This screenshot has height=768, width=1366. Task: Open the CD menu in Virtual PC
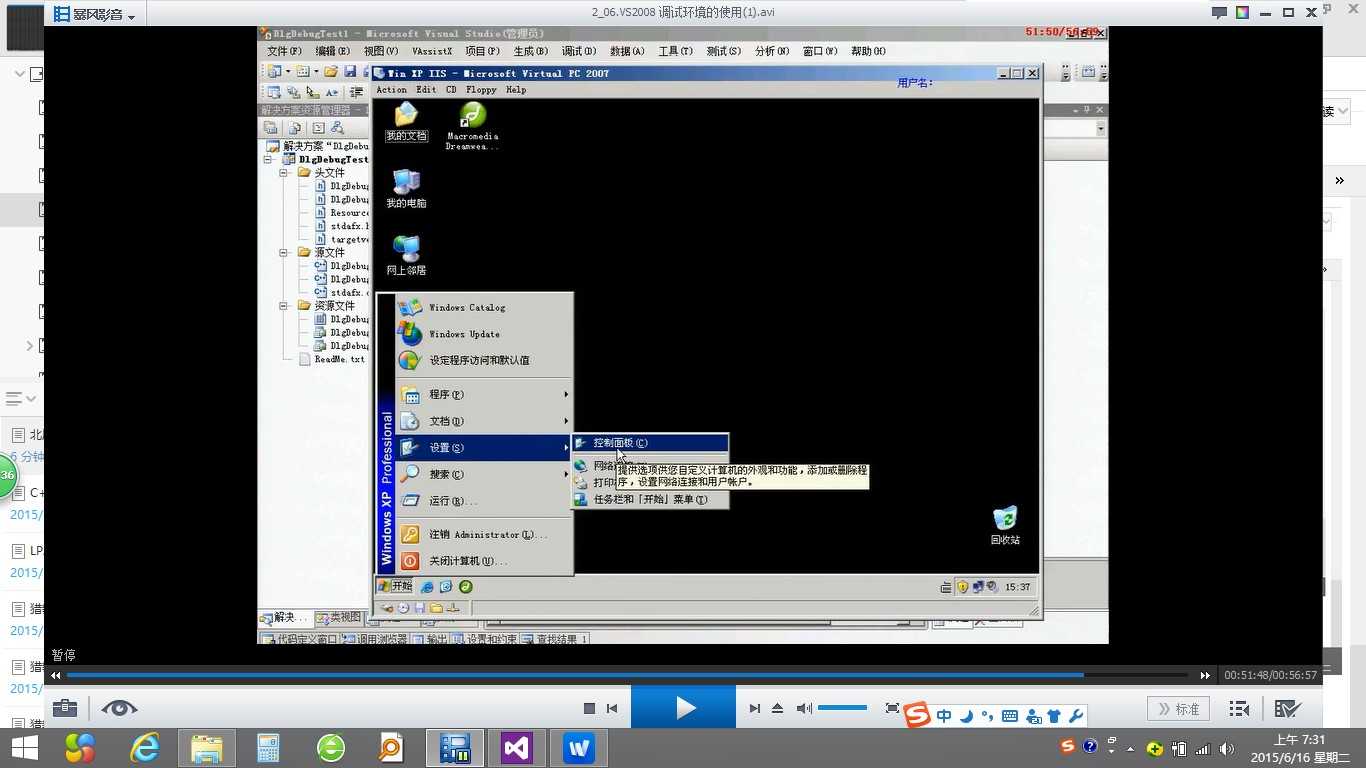(x=451, y=90)
